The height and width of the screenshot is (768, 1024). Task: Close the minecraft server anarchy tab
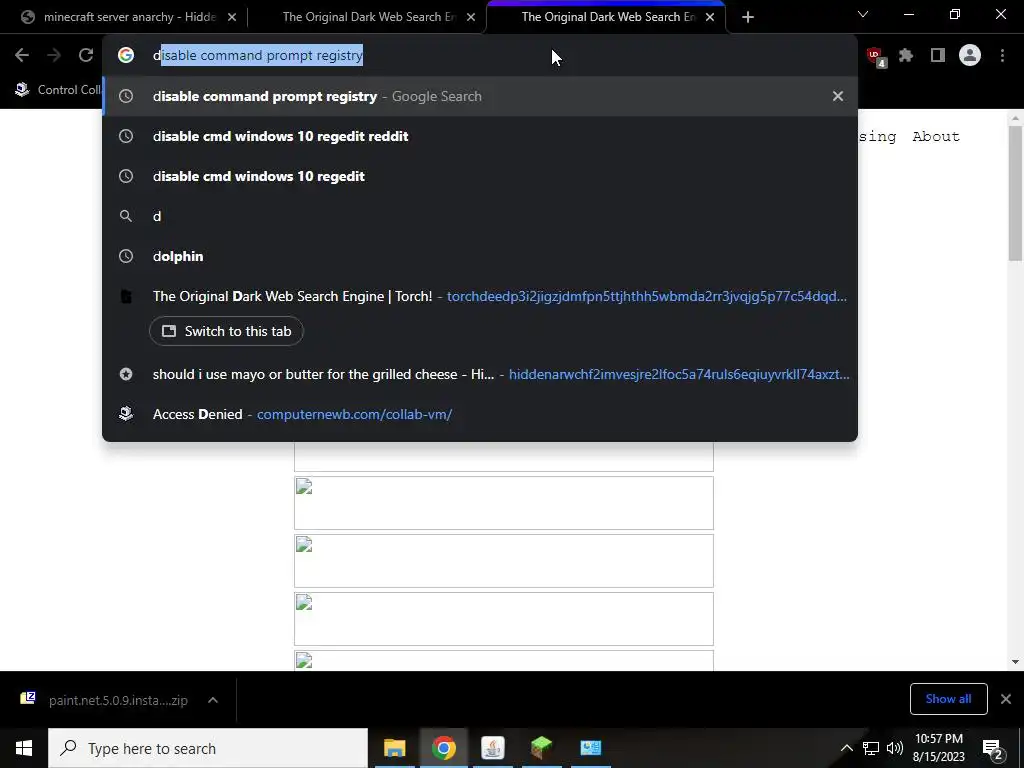[232, 17]
